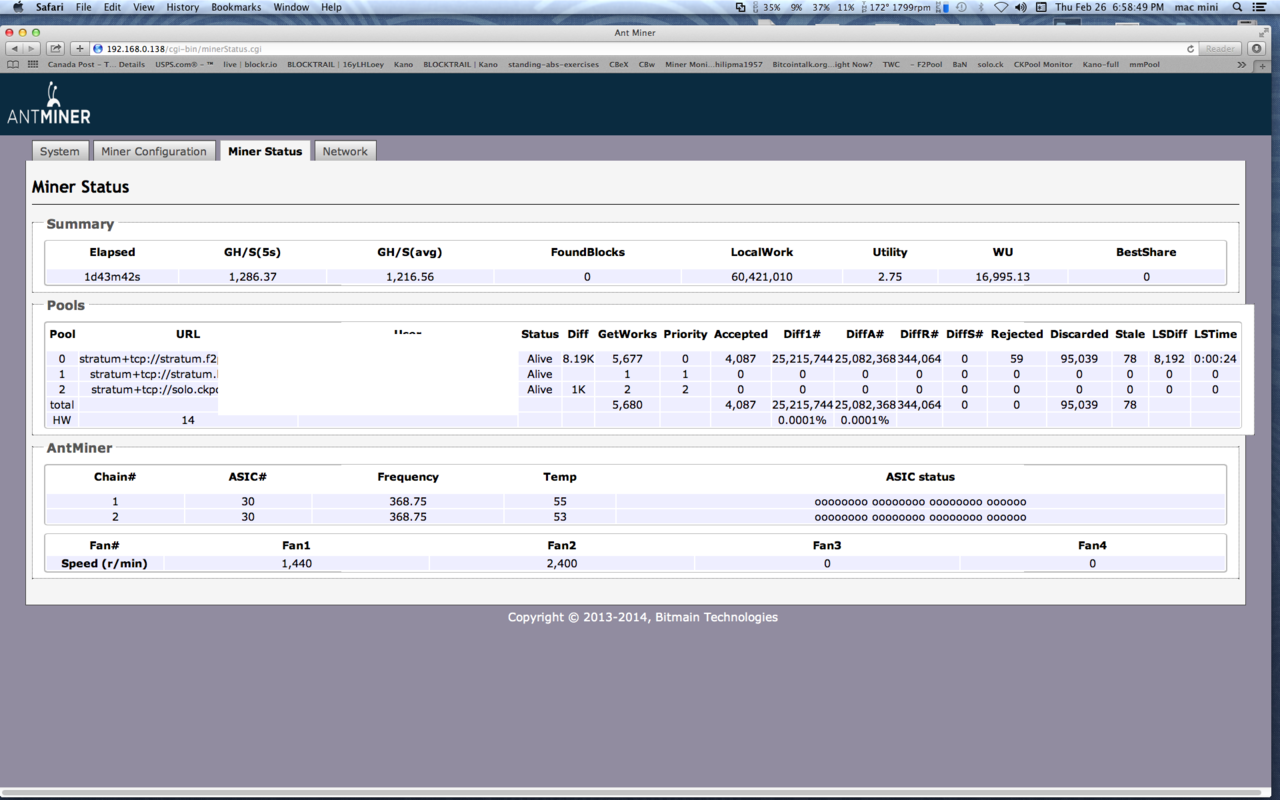
Task: Open the View menu
Action: (144, 7)
